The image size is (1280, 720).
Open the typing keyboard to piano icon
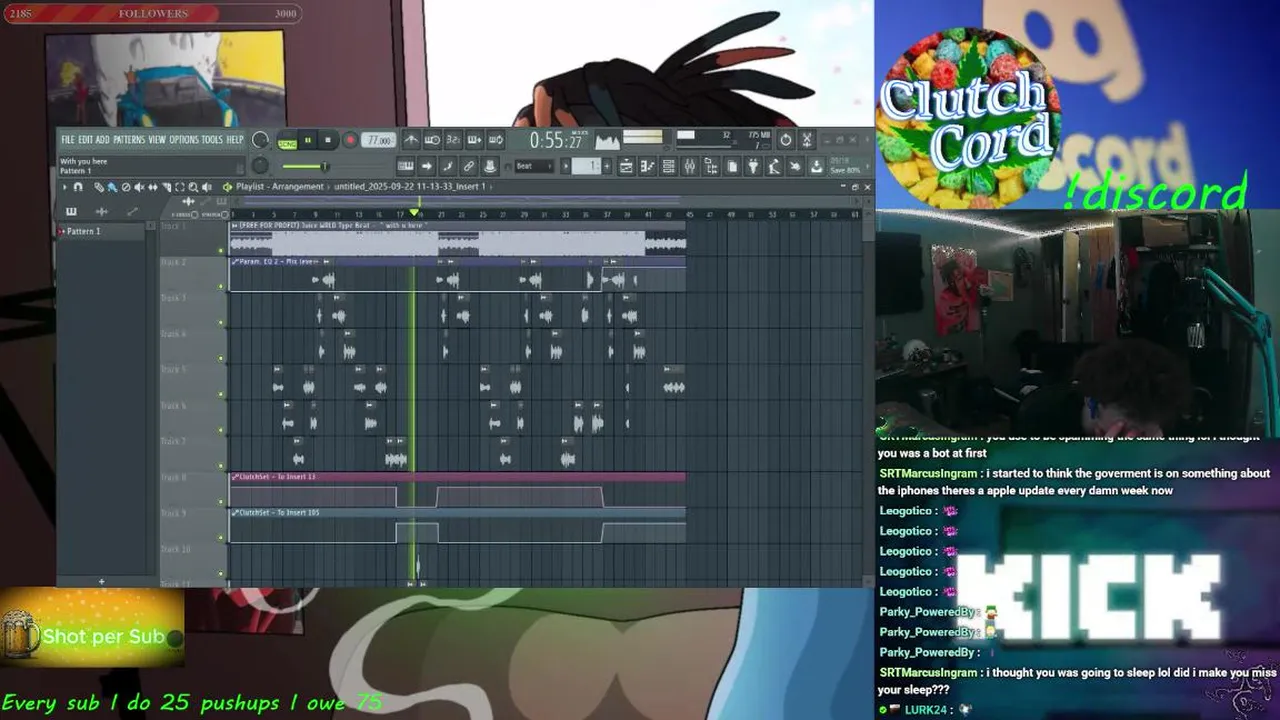point(405,166)
